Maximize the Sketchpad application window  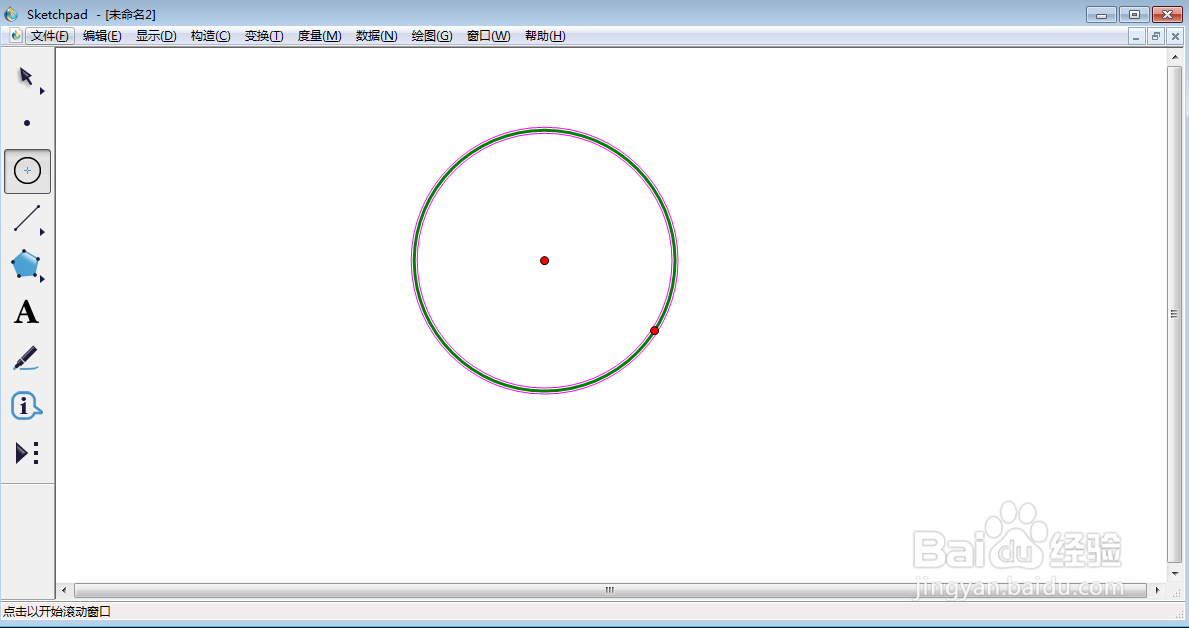pyautogui.click(x=1134, y=14)
